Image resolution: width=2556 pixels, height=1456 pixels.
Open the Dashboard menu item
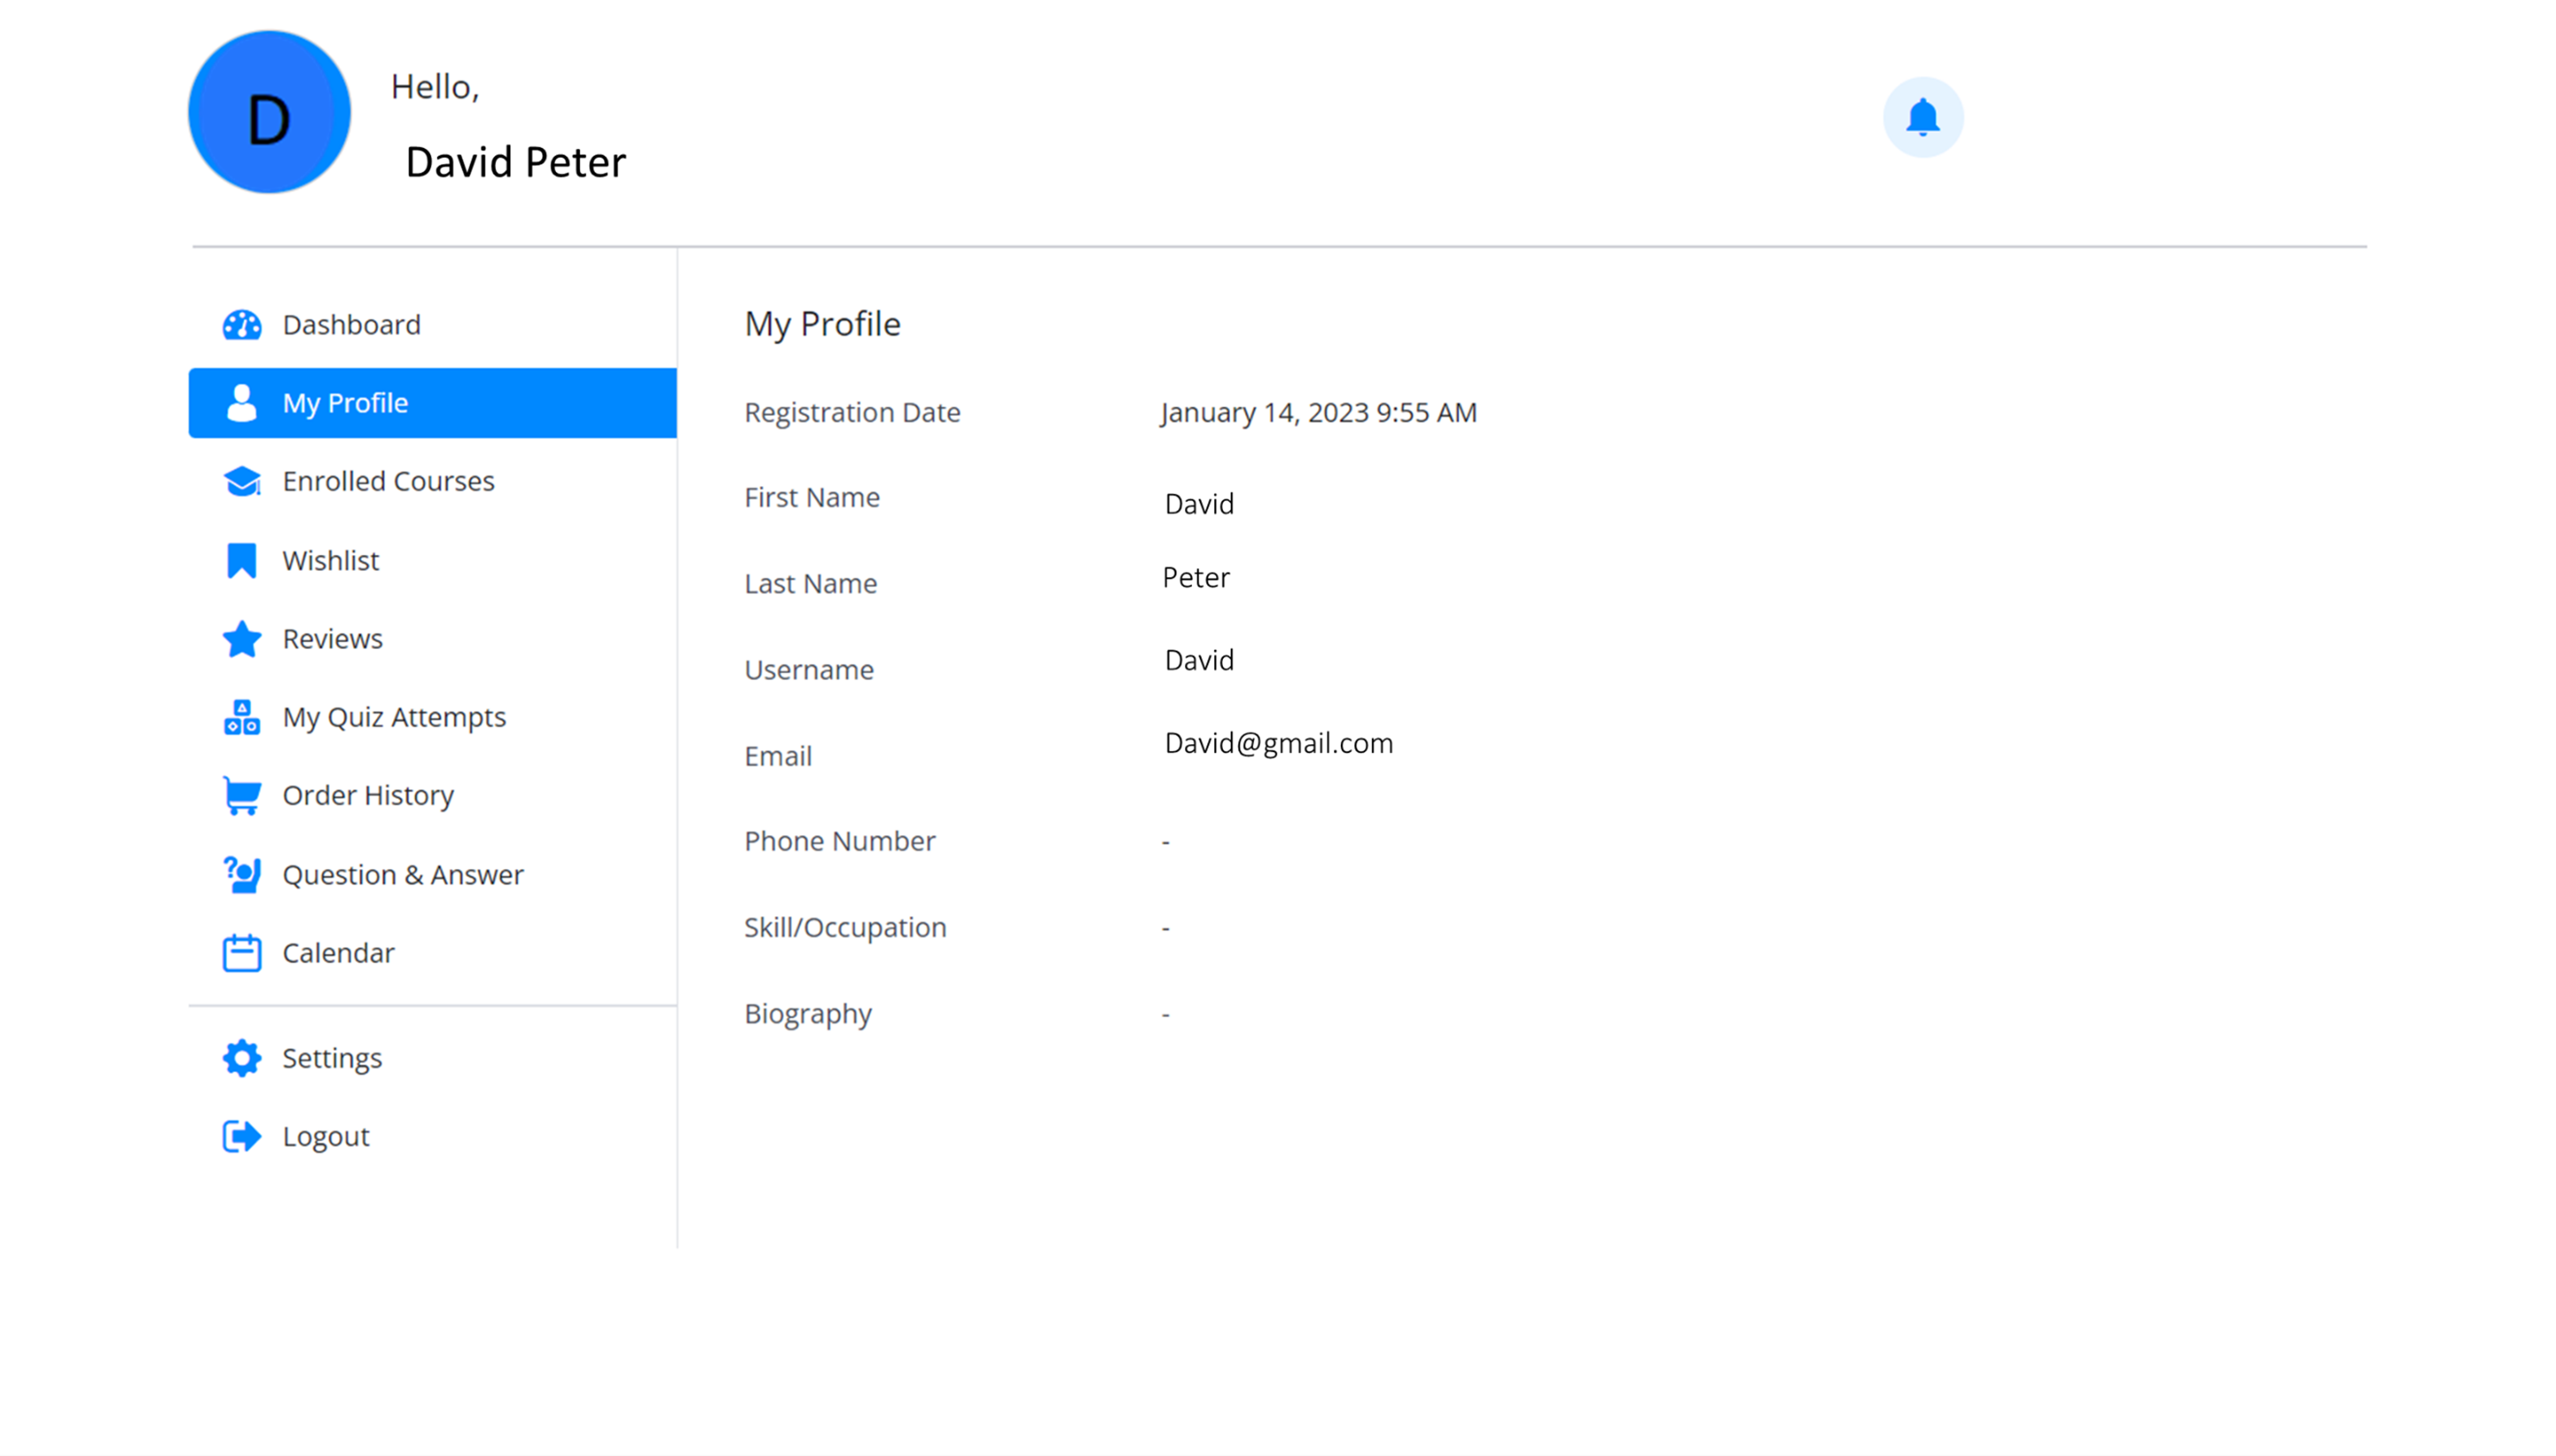click(351, 325)
